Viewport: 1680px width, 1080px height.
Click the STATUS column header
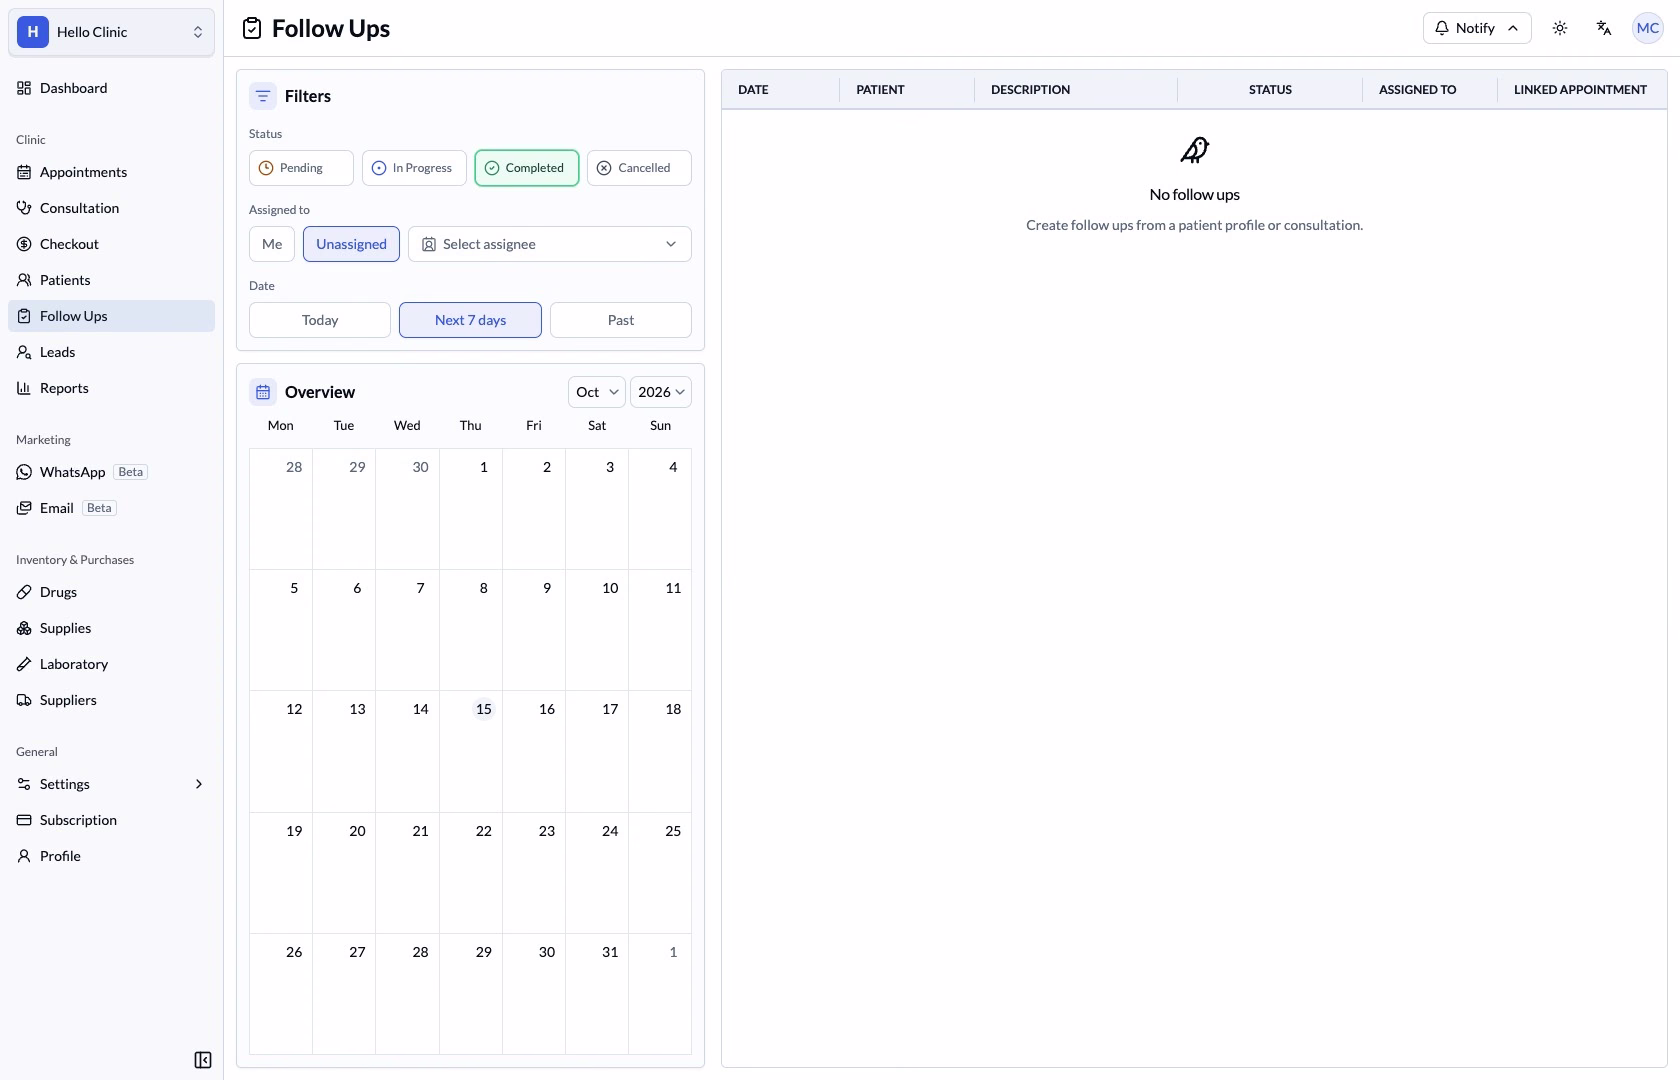(x=1270, y=90)
